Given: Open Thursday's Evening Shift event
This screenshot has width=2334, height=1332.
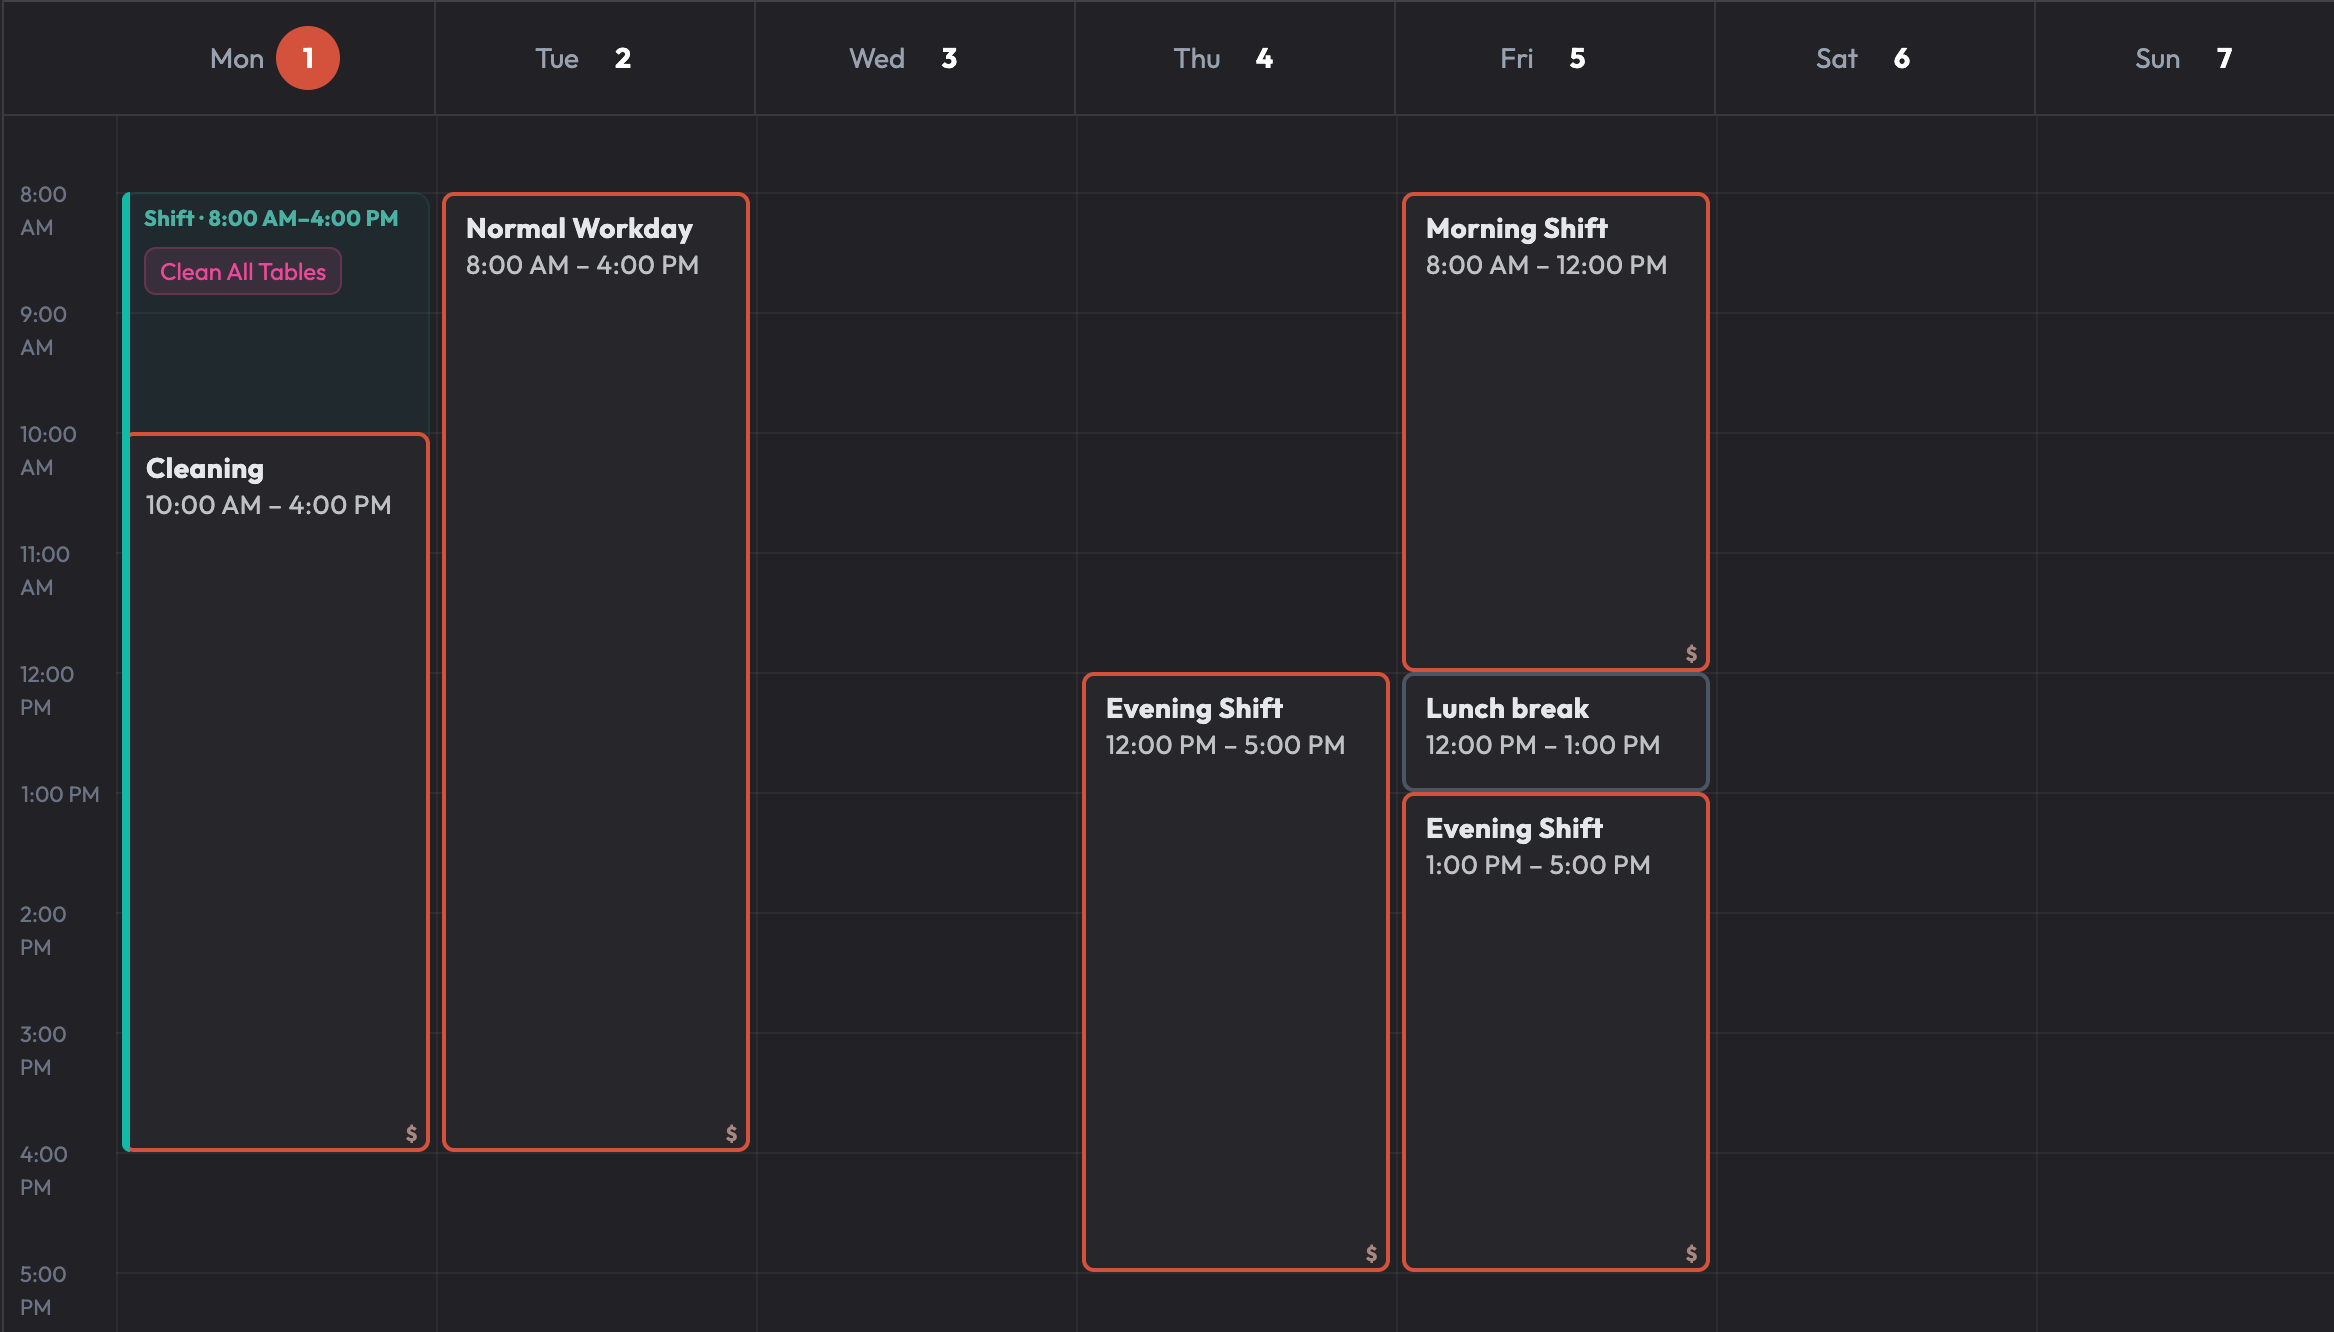Looking at the screenshot, I should 1236,972.
